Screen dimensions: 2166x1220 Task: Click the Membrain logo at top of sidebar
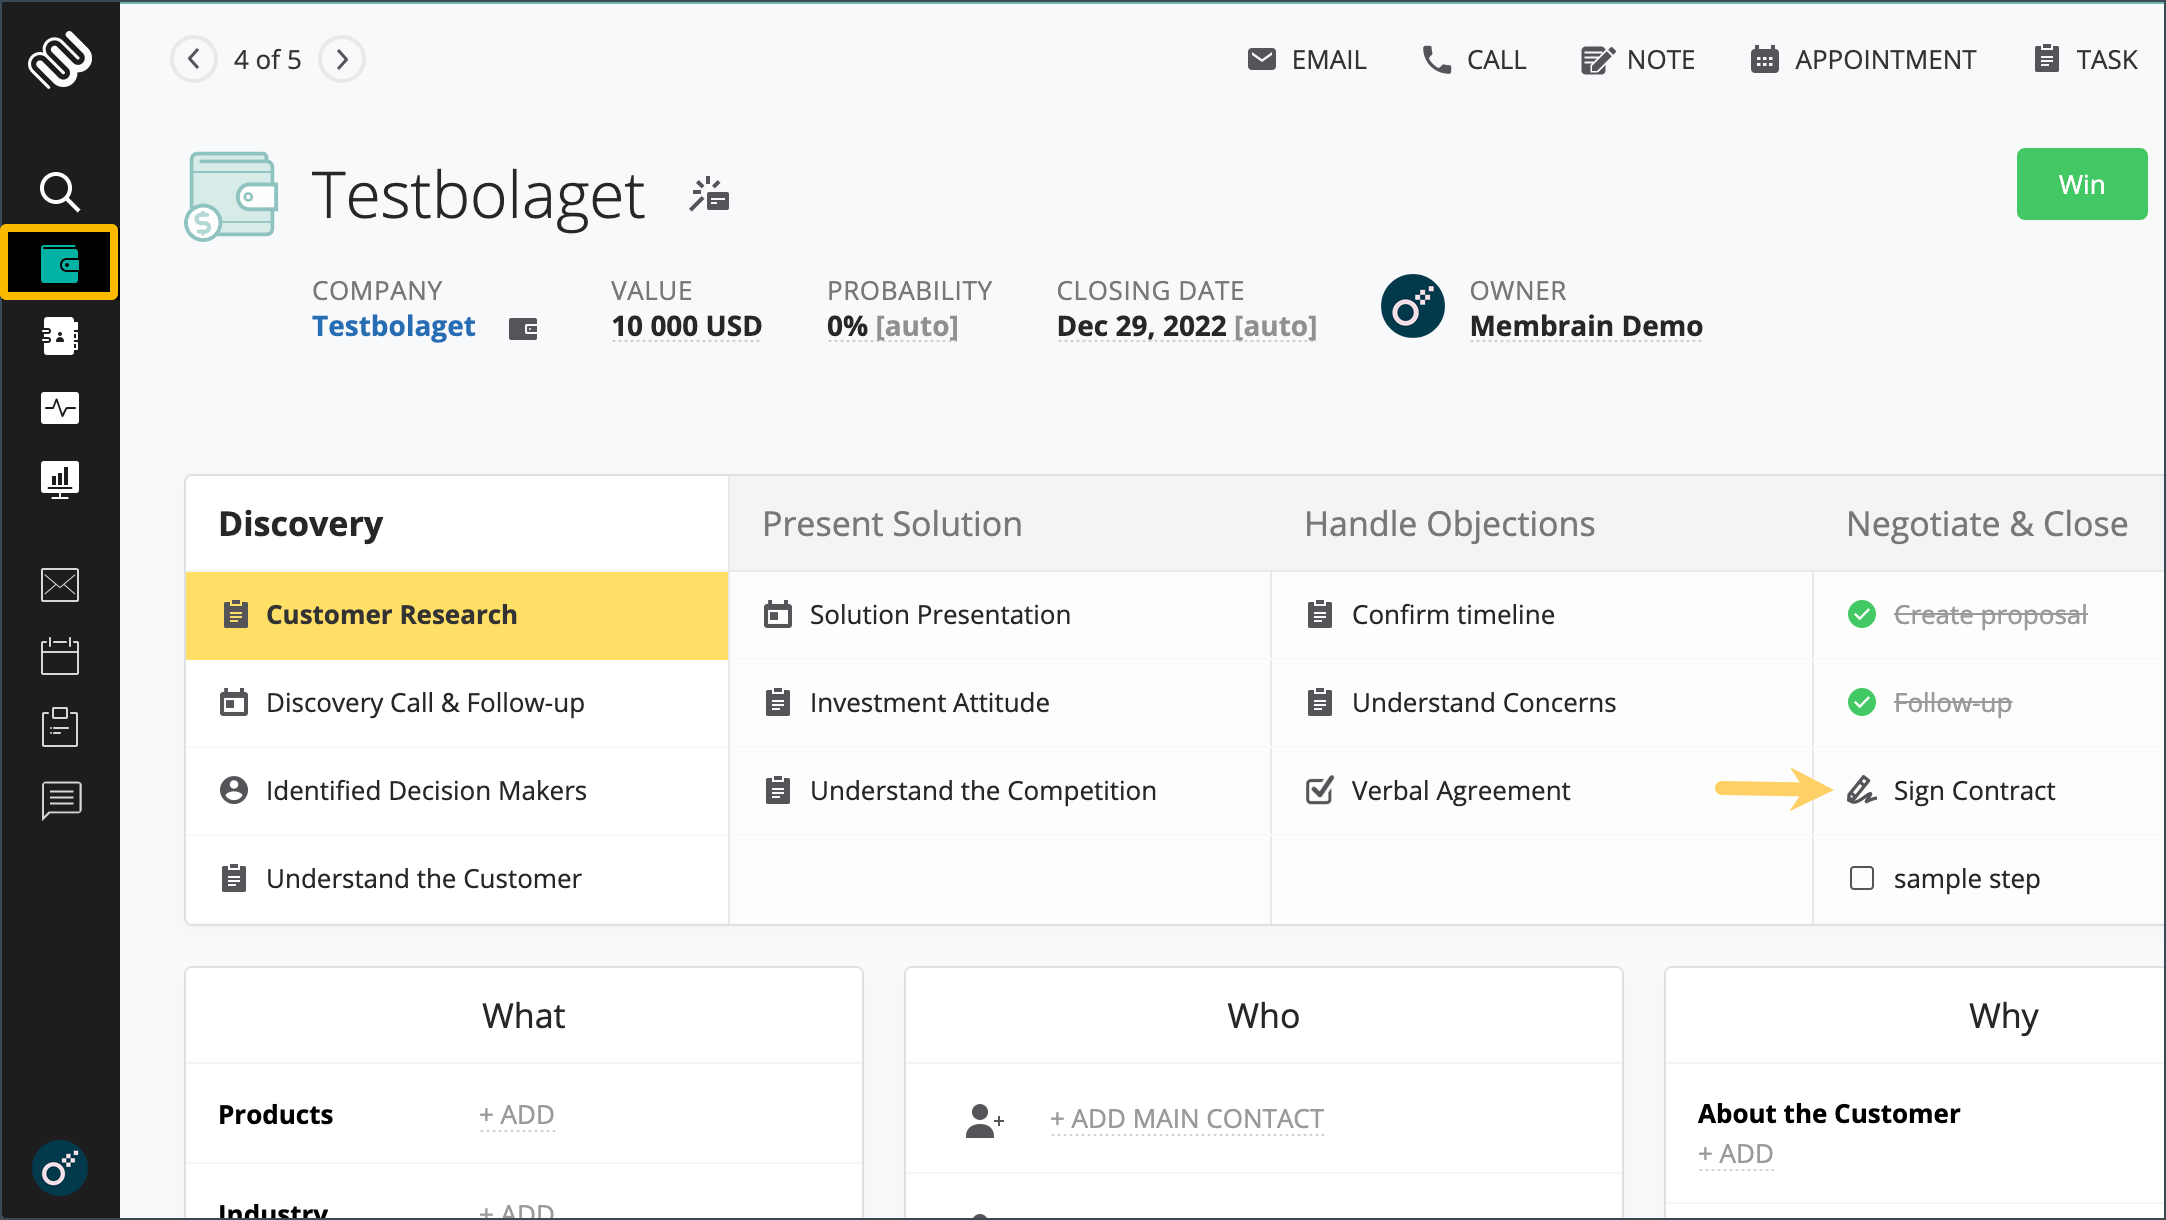60,60
